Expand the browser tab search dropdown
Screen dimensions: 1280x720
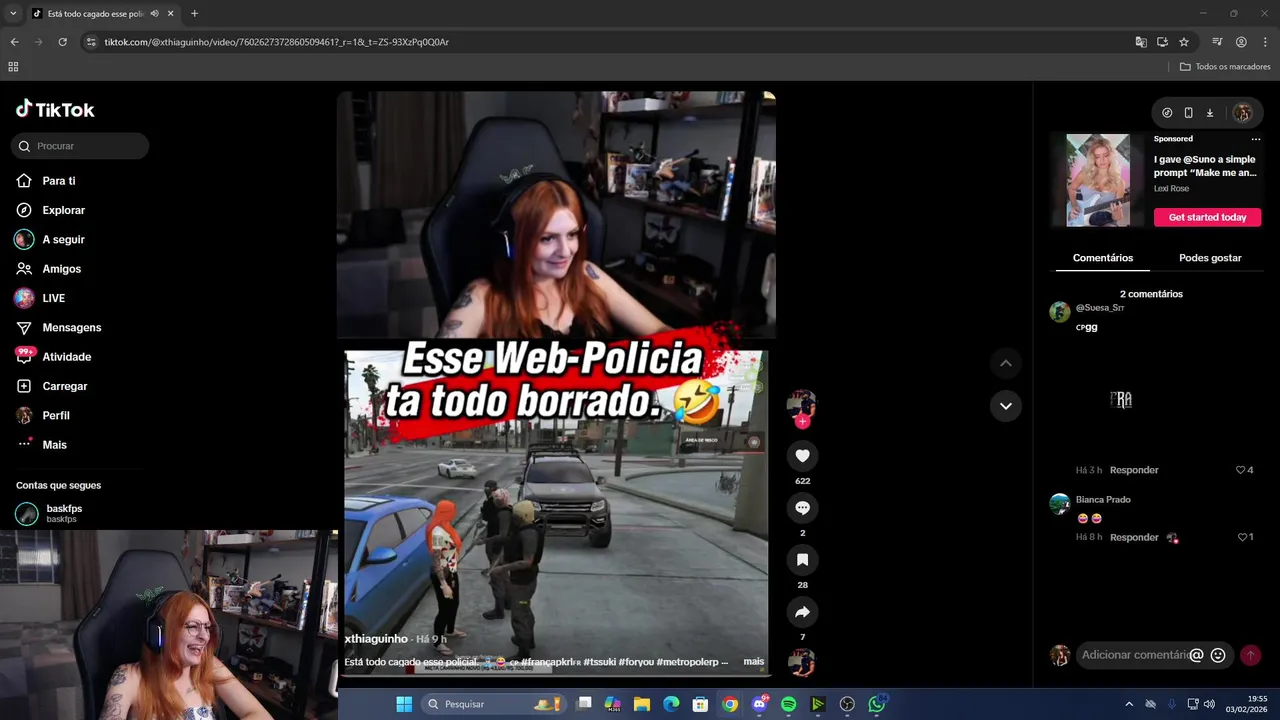pyautogui.click(x=13, y=13)
